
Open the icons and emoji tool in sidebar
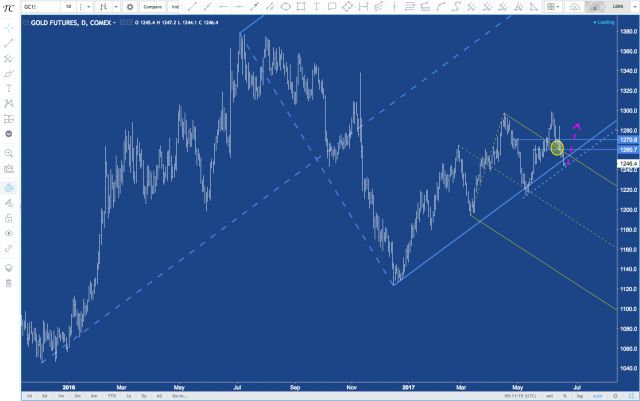tap(9, 134)
